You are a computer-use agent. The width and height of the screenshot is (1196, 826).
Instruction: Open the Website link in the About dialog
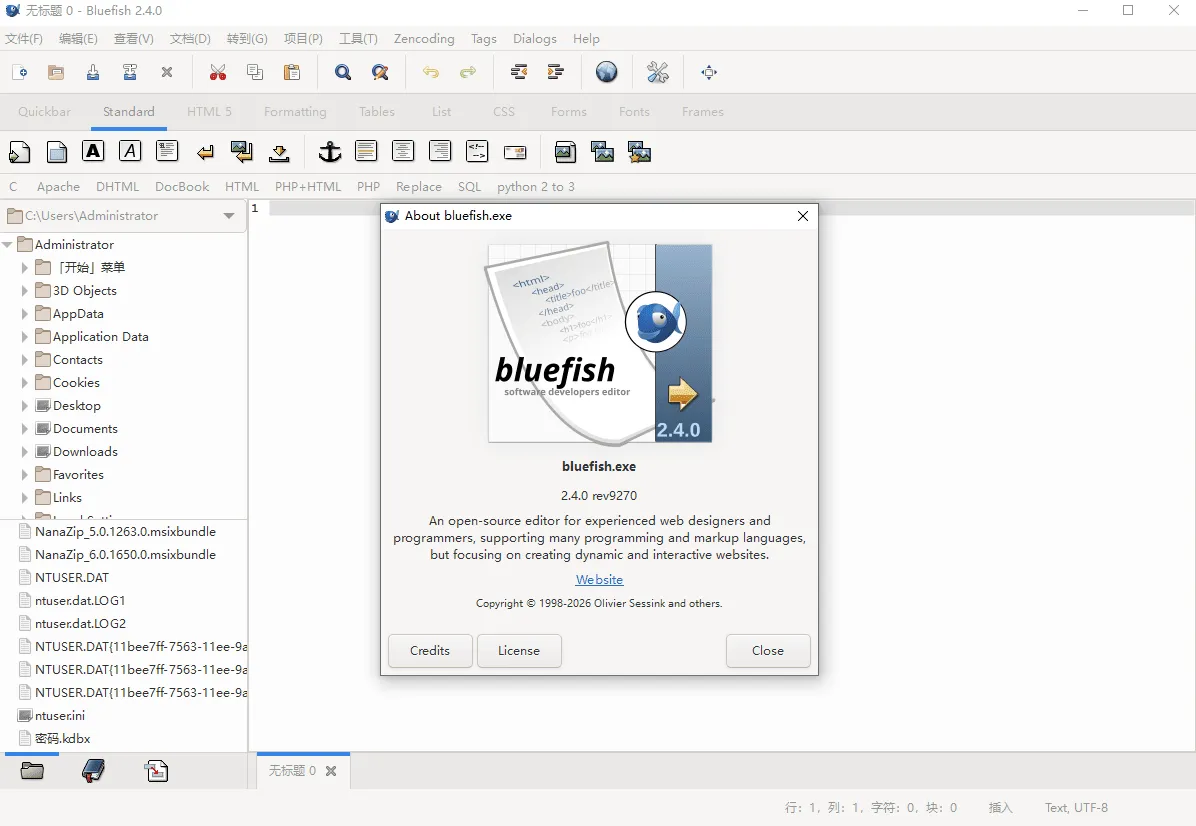599,579
